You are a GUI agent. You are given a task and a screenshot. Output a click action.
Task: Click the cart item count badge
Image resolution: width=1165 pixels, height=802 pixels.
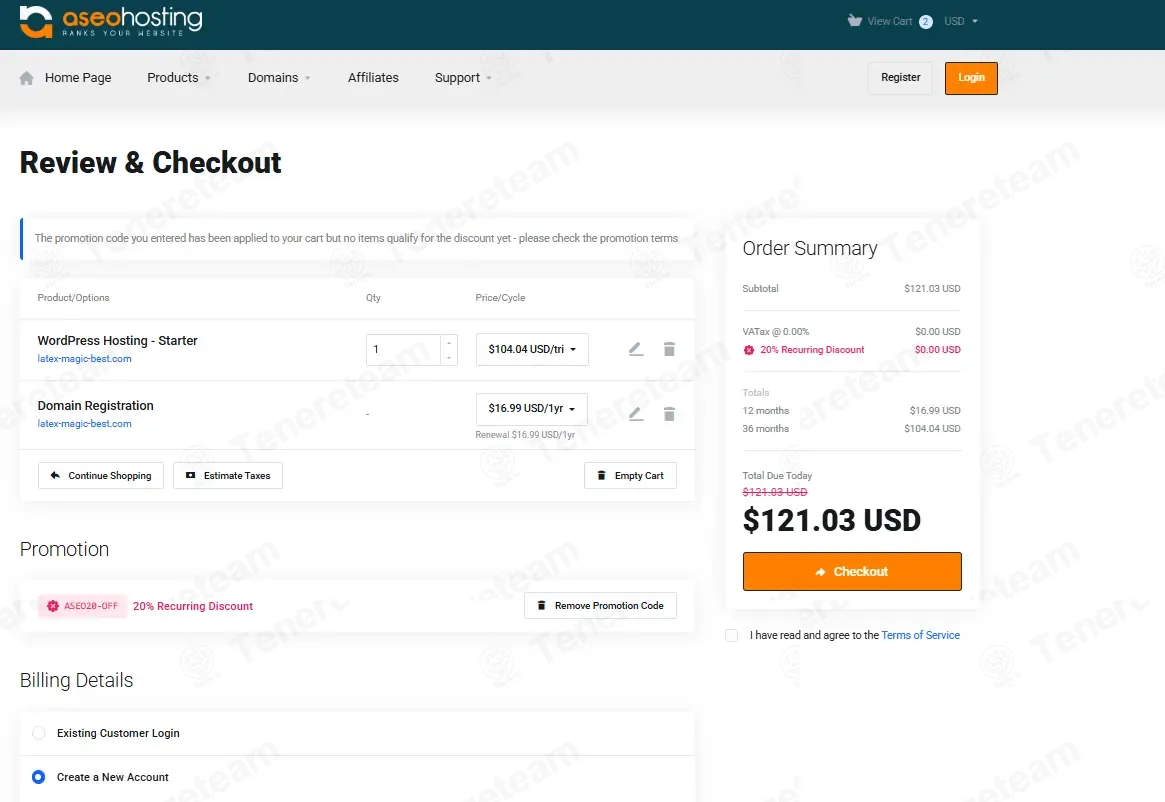click(x=926, y=22)
